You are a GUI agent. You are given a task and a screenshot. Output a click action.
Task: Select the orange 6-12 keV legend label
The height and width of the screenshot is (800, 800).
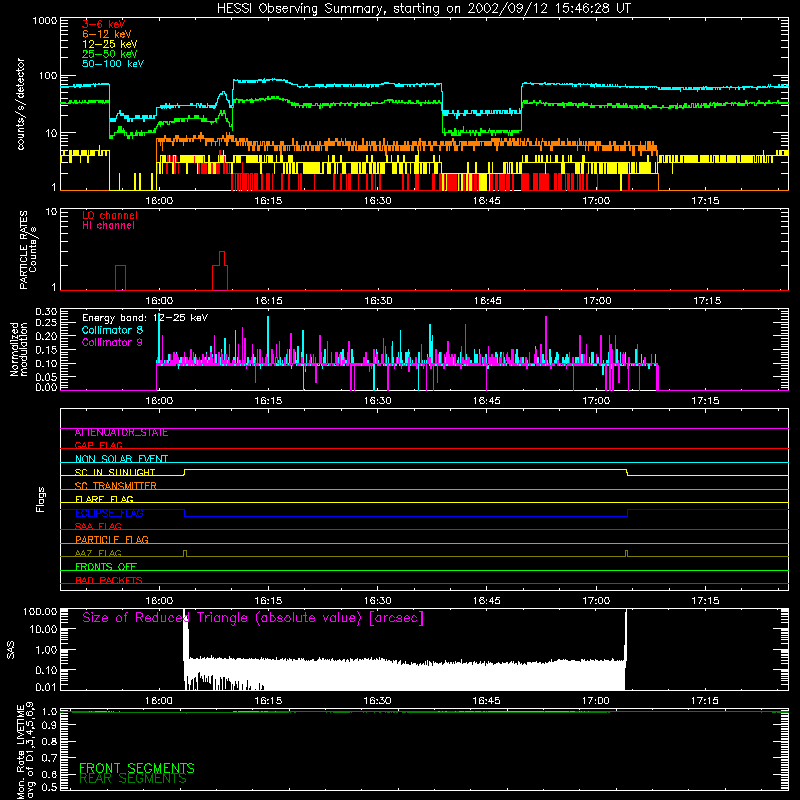pos(107,34)
